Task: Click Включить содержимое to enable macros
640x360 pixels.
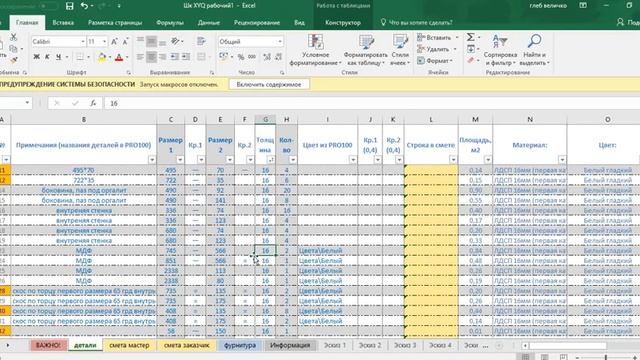Action: click(x=269, y=84)
